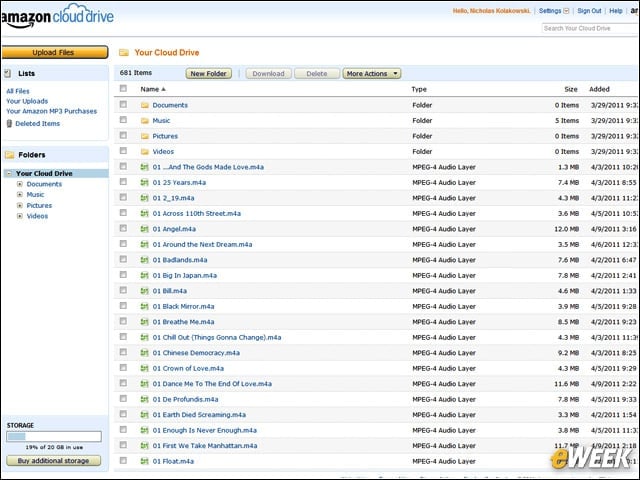
Task: Click the Lists panel header icon
Action: pos(7,73)
